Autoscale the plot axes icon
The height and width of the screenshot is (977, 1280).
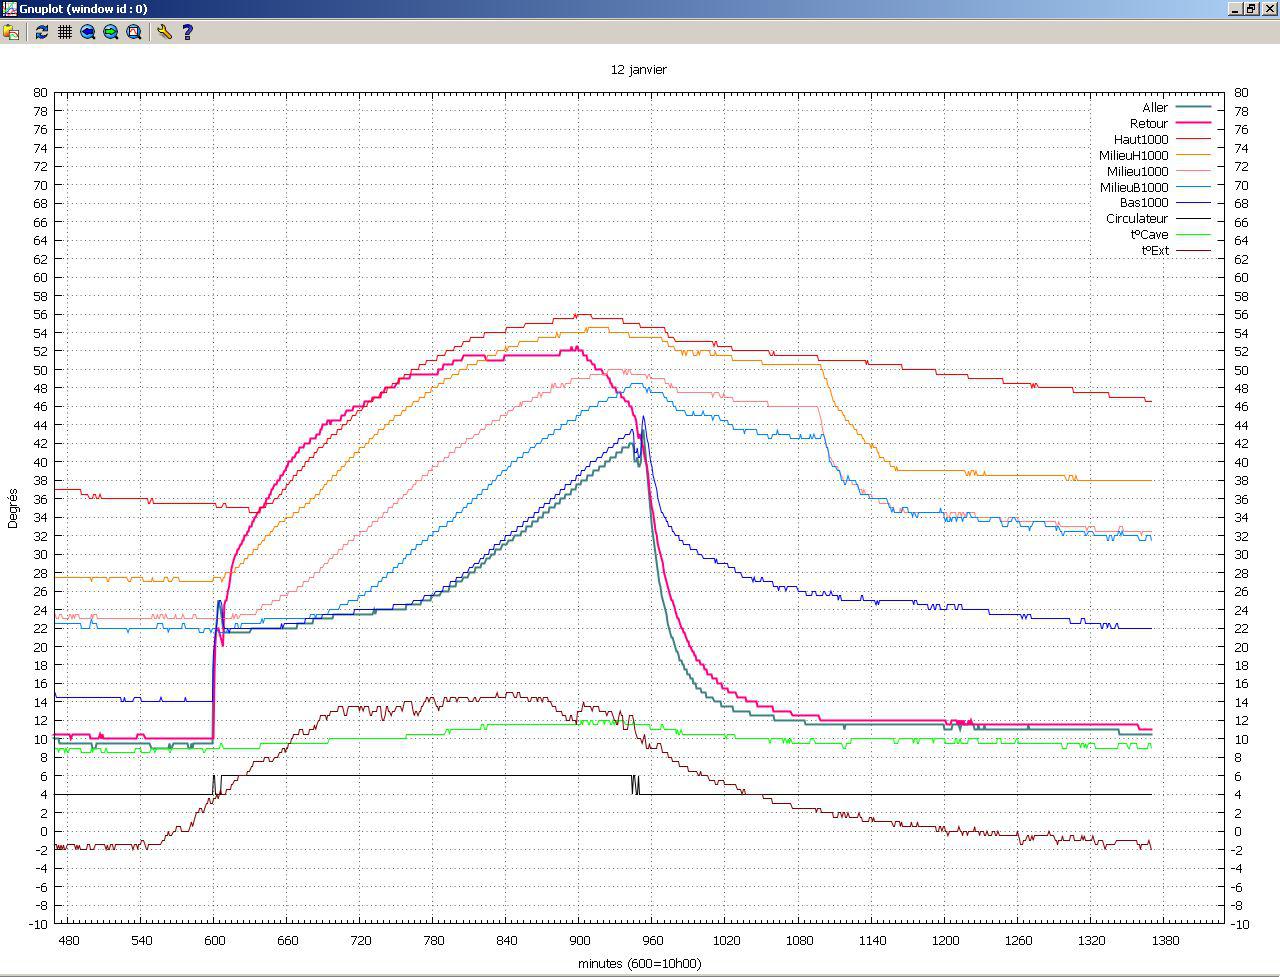(133, 32)
